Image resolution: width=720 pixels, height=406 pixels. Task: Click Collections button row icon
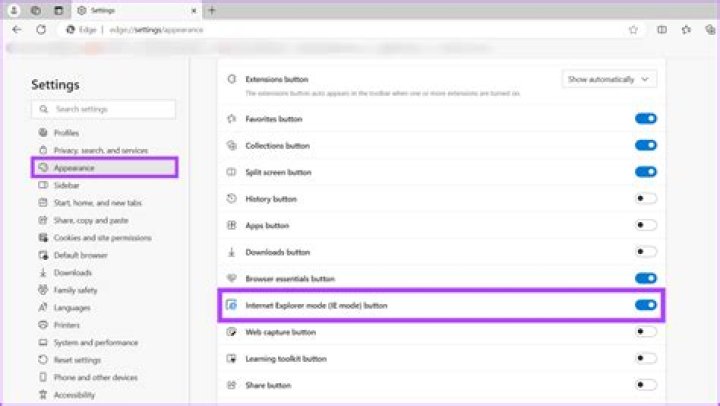[232, 146]
